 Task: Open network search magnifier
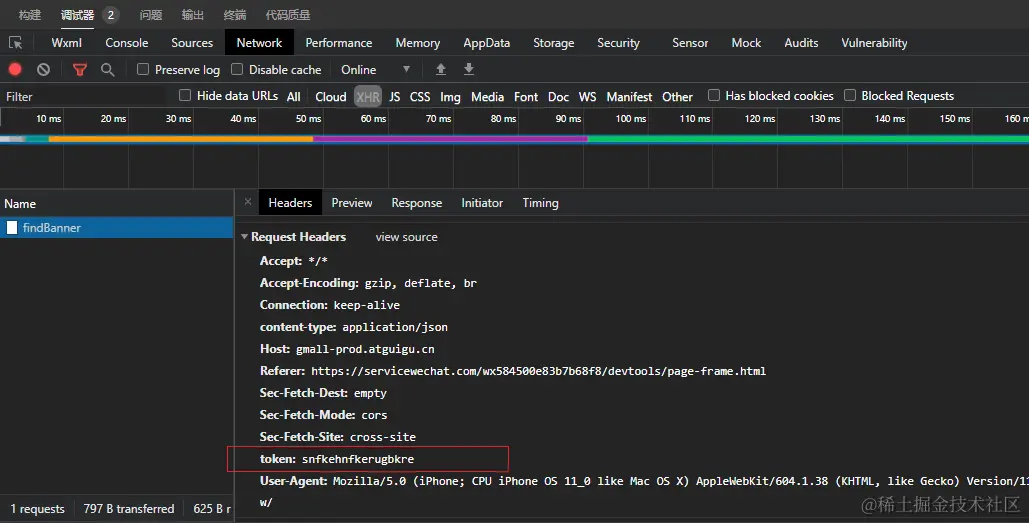coord(107,69)
